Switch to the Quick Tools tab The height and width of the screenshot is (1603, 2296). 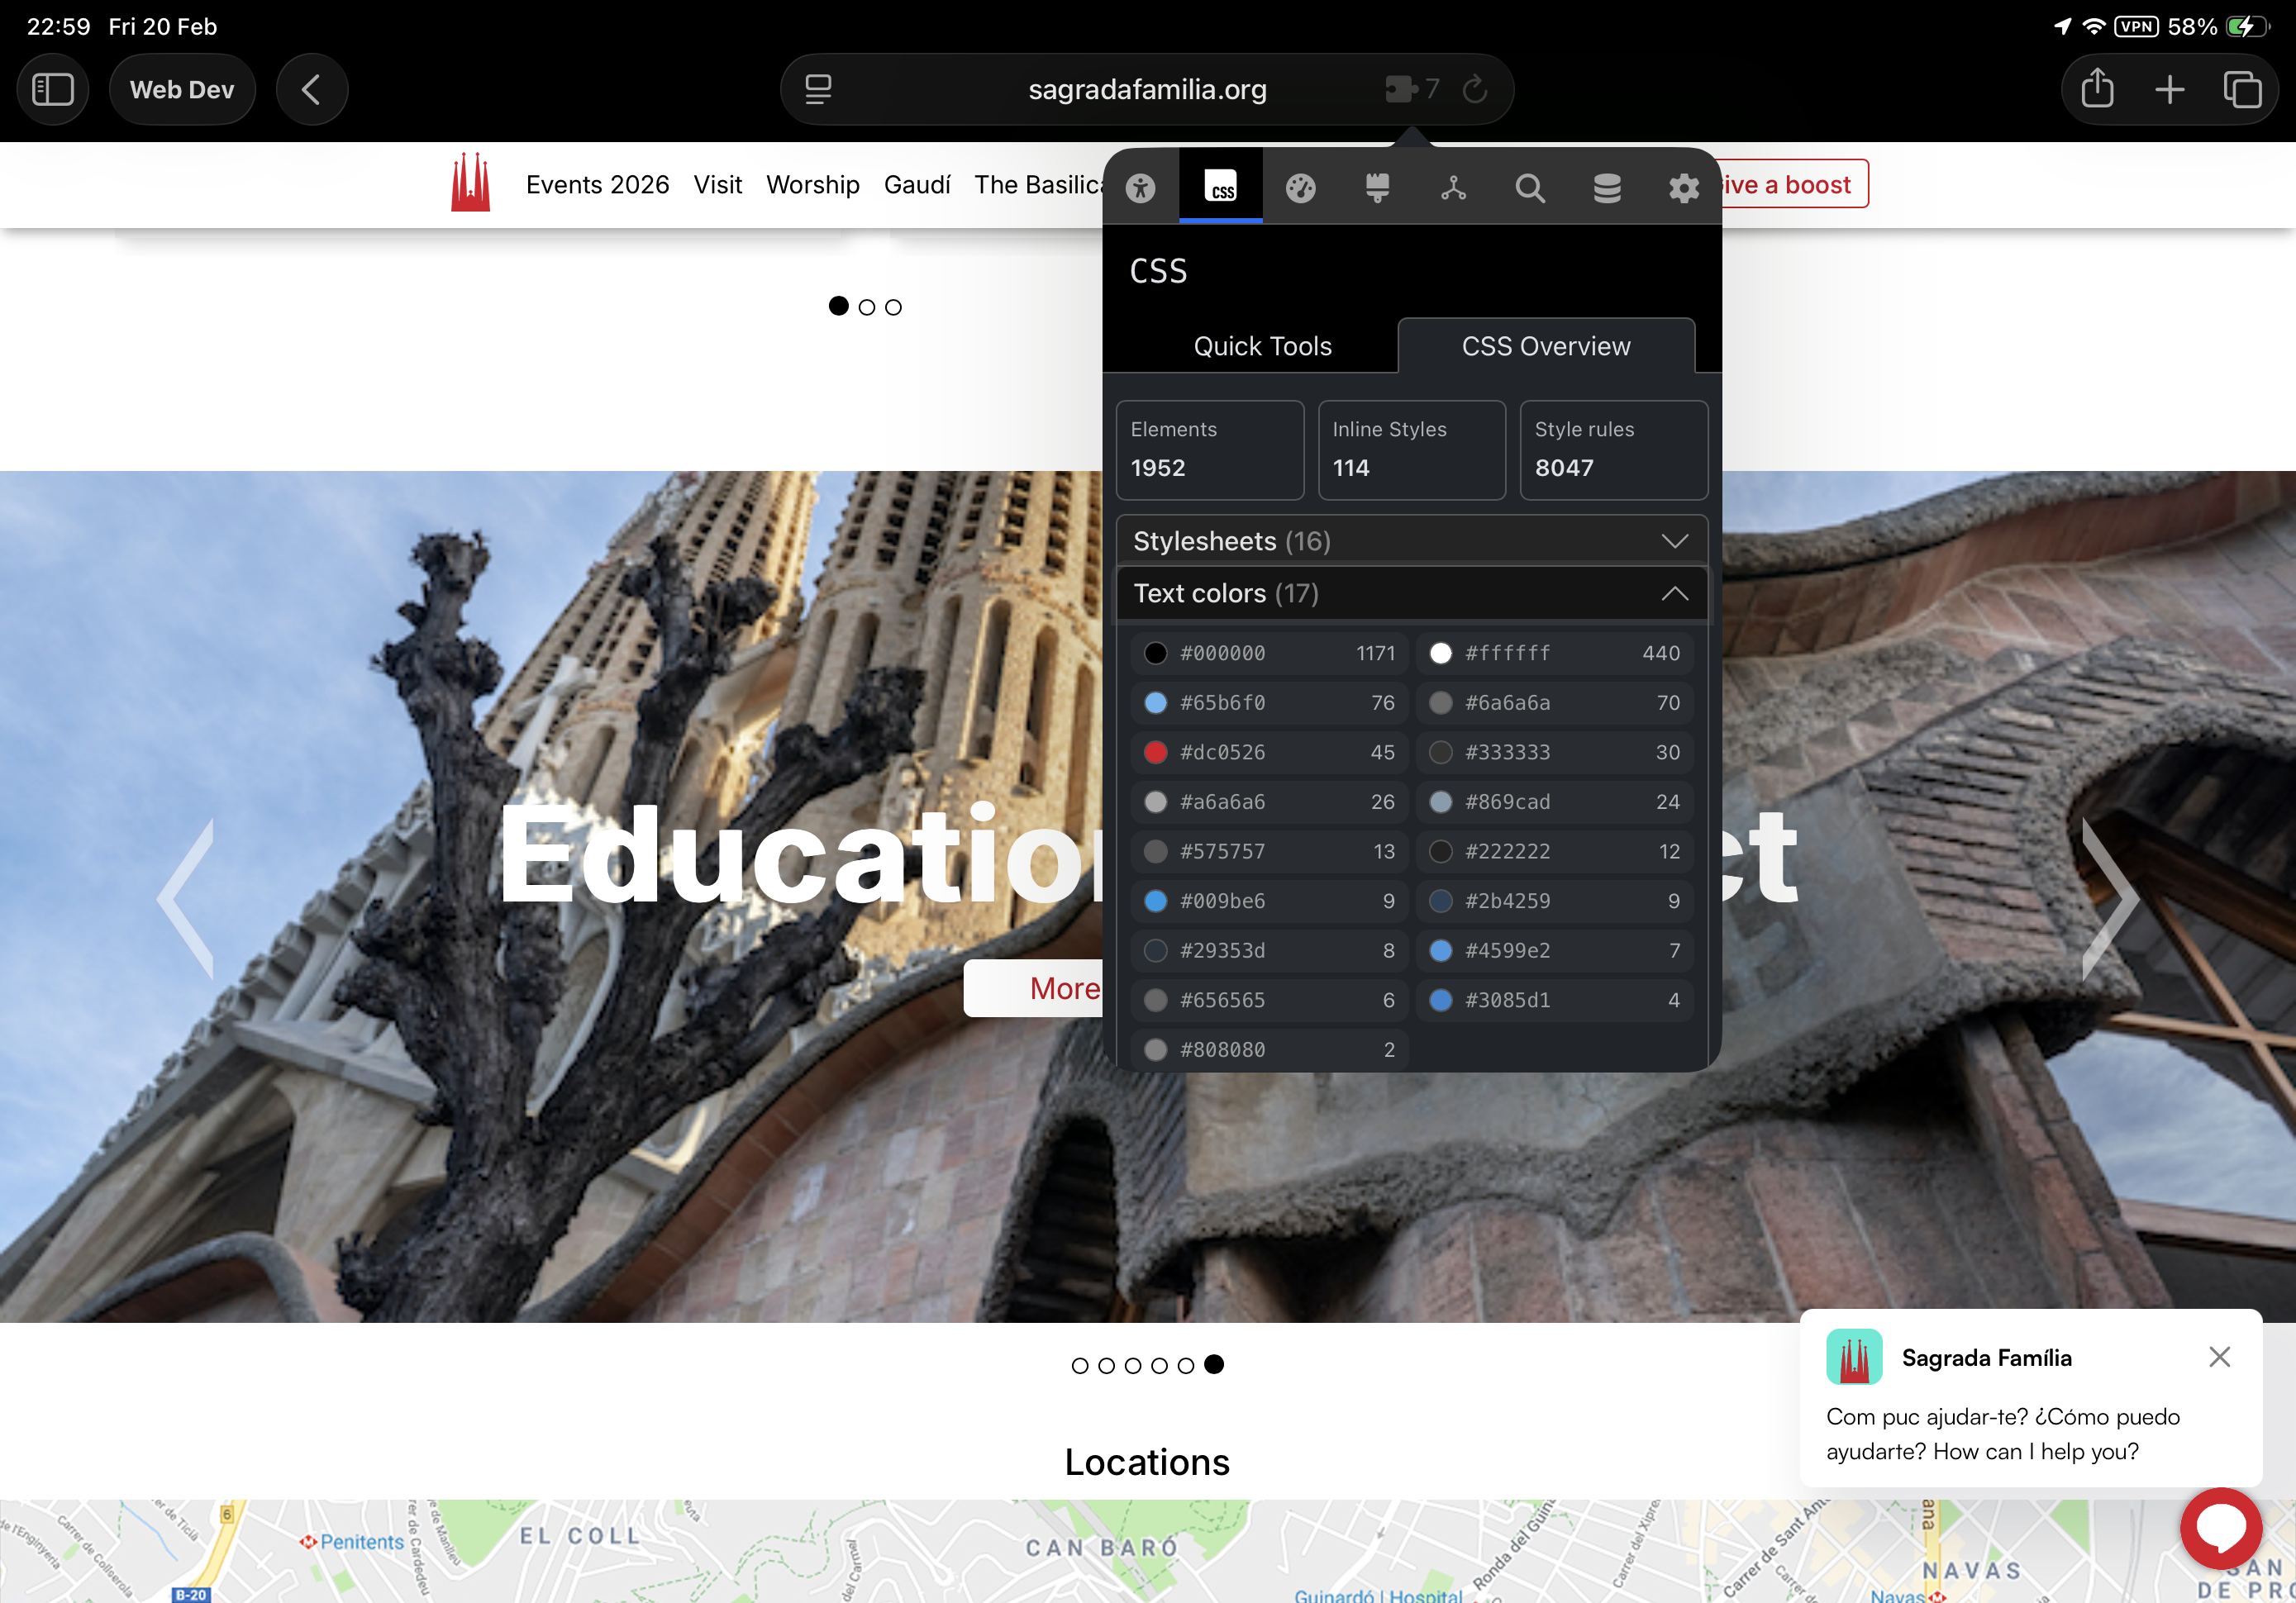click(x=1262, y=346)
